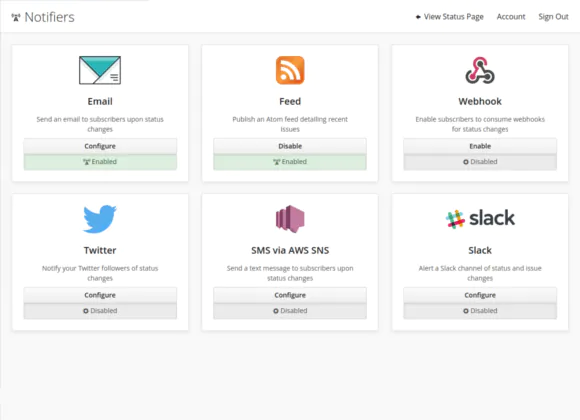
Task: Click Slack's gray Disabled status bar
Action: pos(480,311)
